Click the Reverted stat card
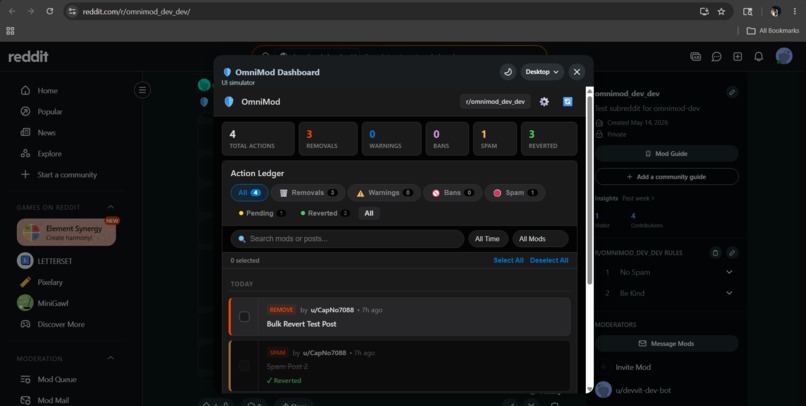 [x=549, y=139]
